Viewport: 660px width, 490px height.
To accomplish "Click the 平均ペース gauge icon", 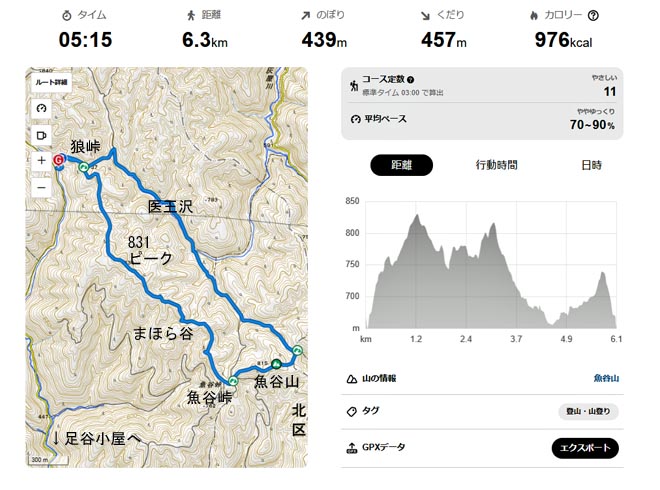I will click(x=355, y=120).
